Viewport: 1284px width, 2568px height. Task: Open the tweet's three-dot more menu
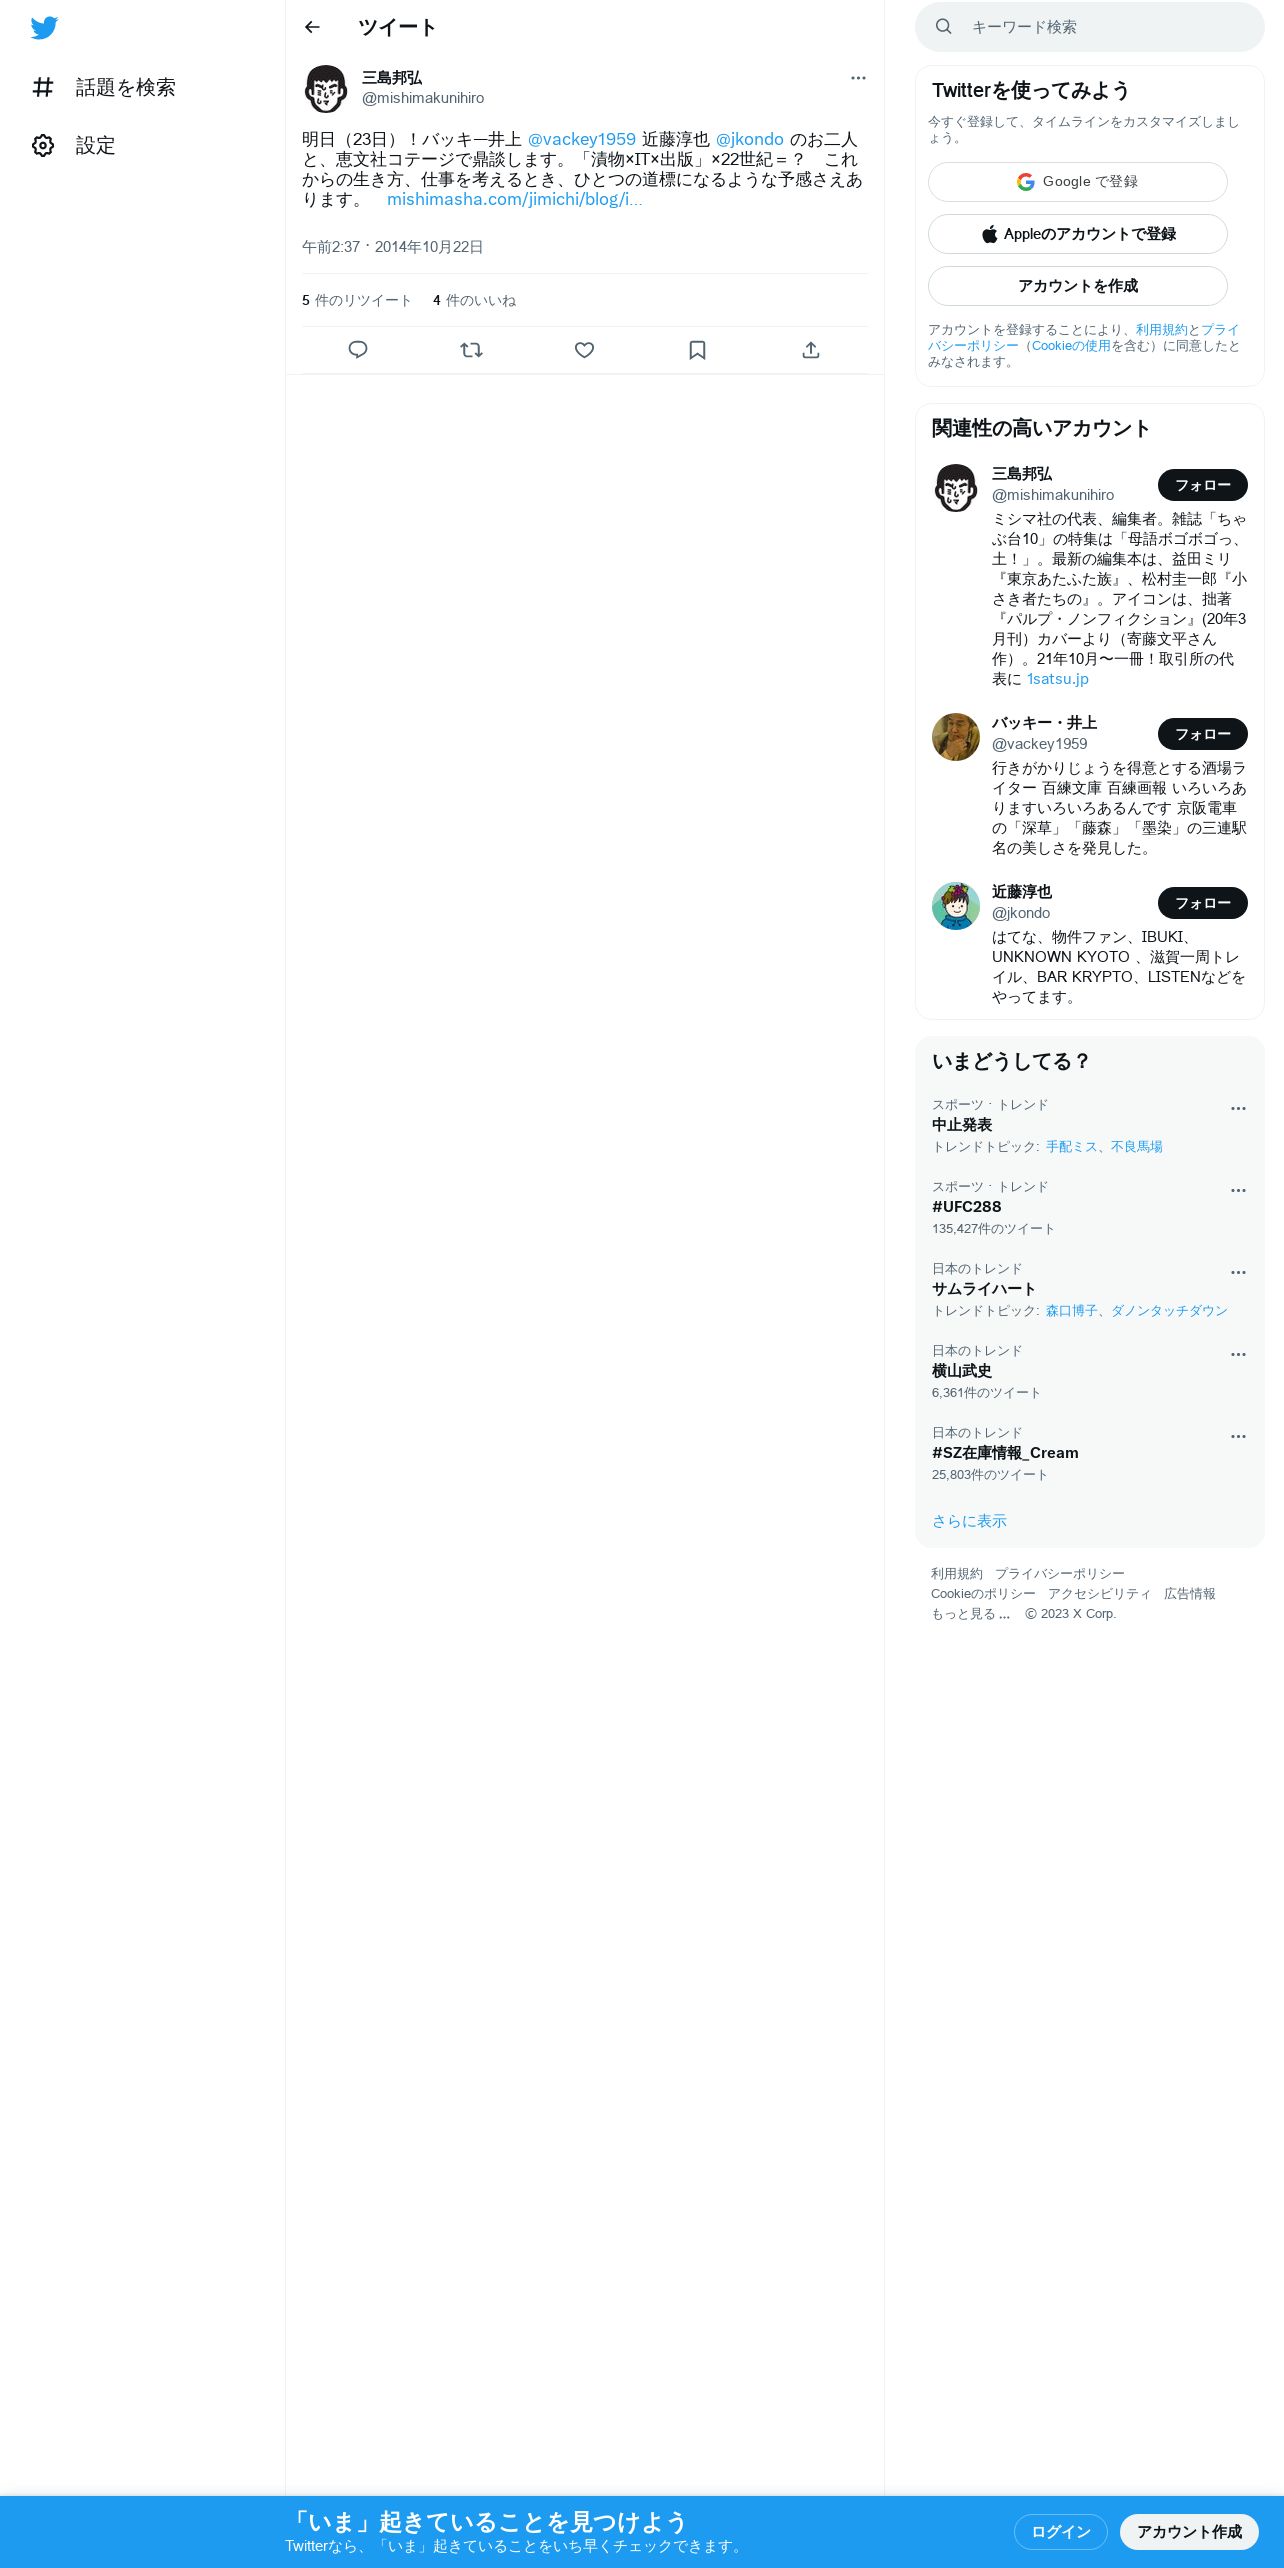point(858,78)
